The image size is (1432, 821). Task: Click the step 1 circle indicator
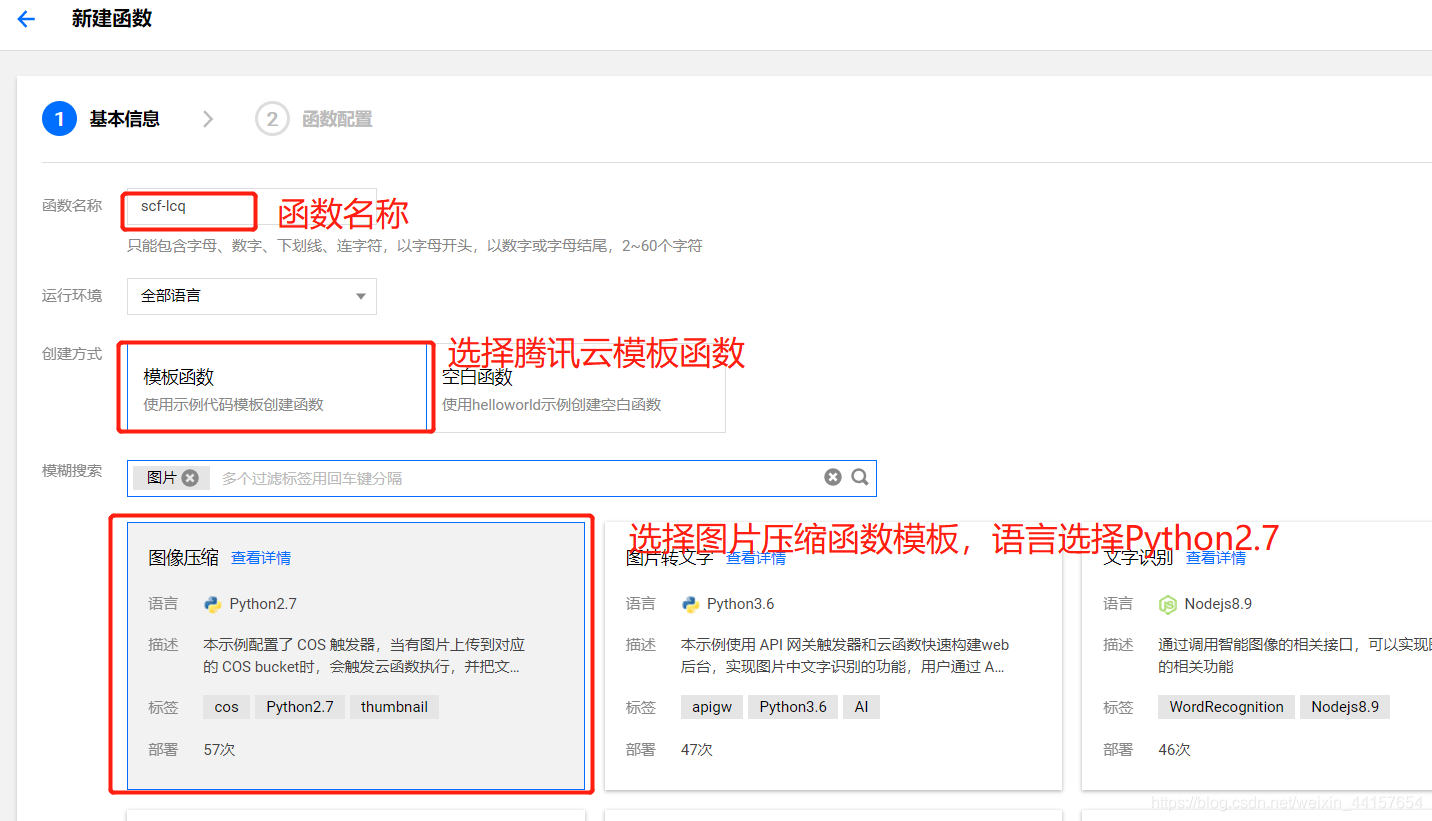pos(59,118)
